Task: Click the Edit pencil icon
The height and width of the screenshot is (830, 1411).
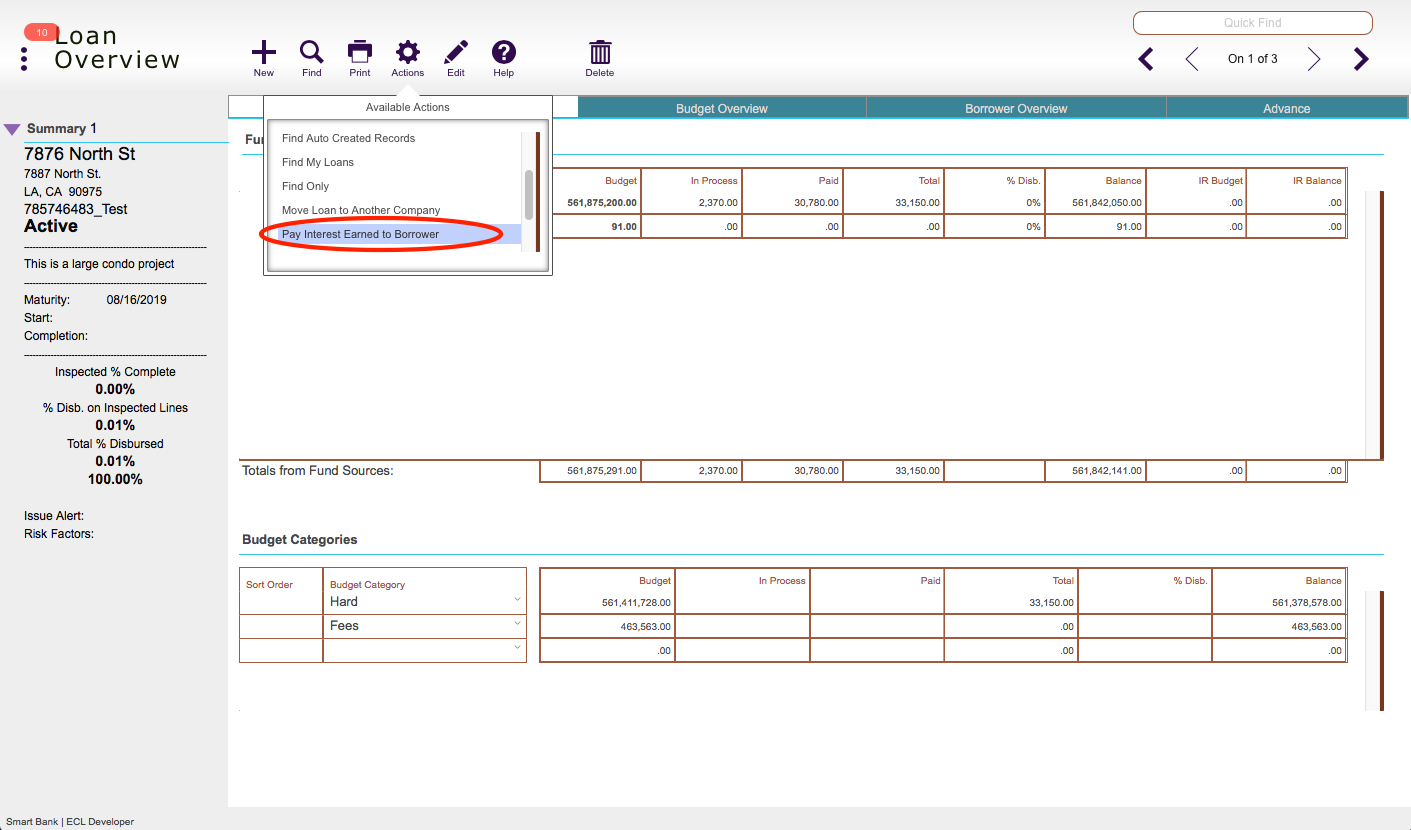Action: coord(456,53)
